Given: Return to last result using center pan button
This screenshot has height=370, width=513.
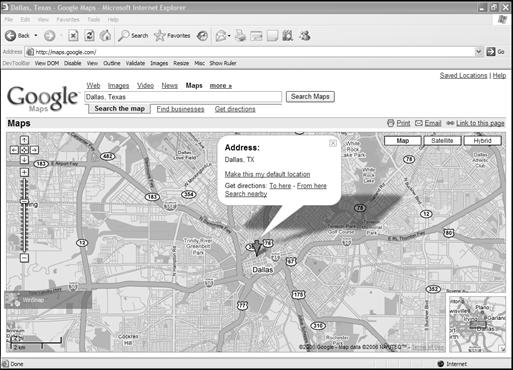Looking at the screenshot, I should (x=24, y=150).
